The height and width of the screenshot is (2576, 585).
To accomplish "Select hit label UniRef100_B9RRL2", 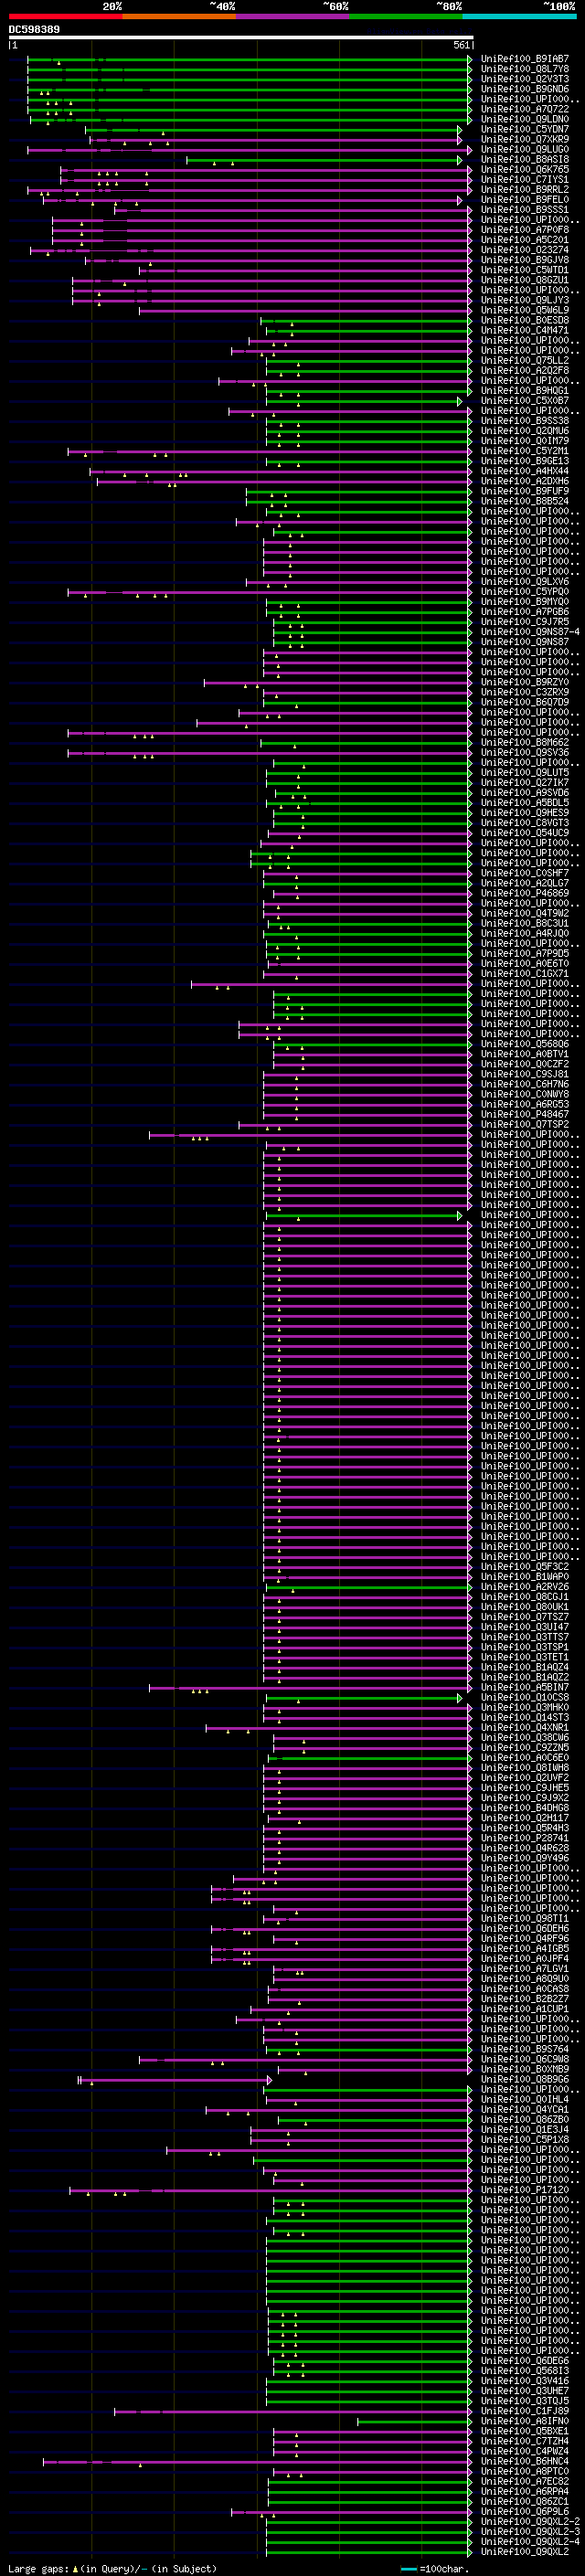I will (x=525, y=189).
